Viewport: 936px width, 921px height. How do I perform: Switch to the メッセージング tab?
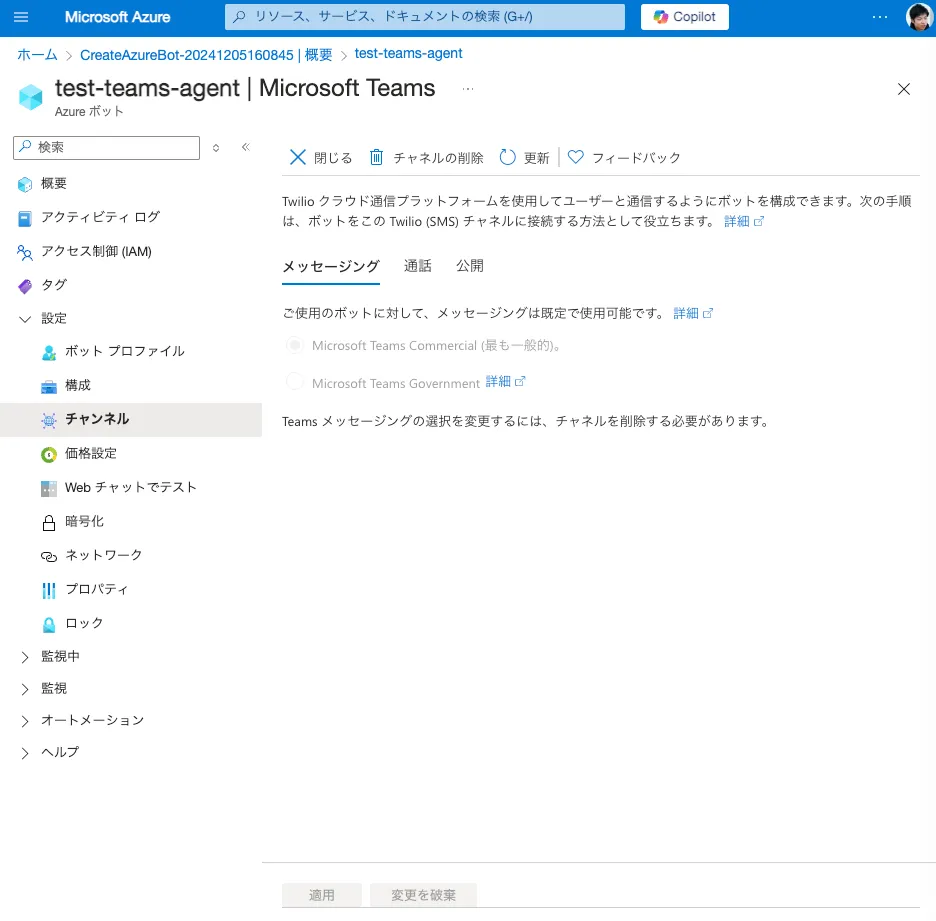click(x=331, y=266)
